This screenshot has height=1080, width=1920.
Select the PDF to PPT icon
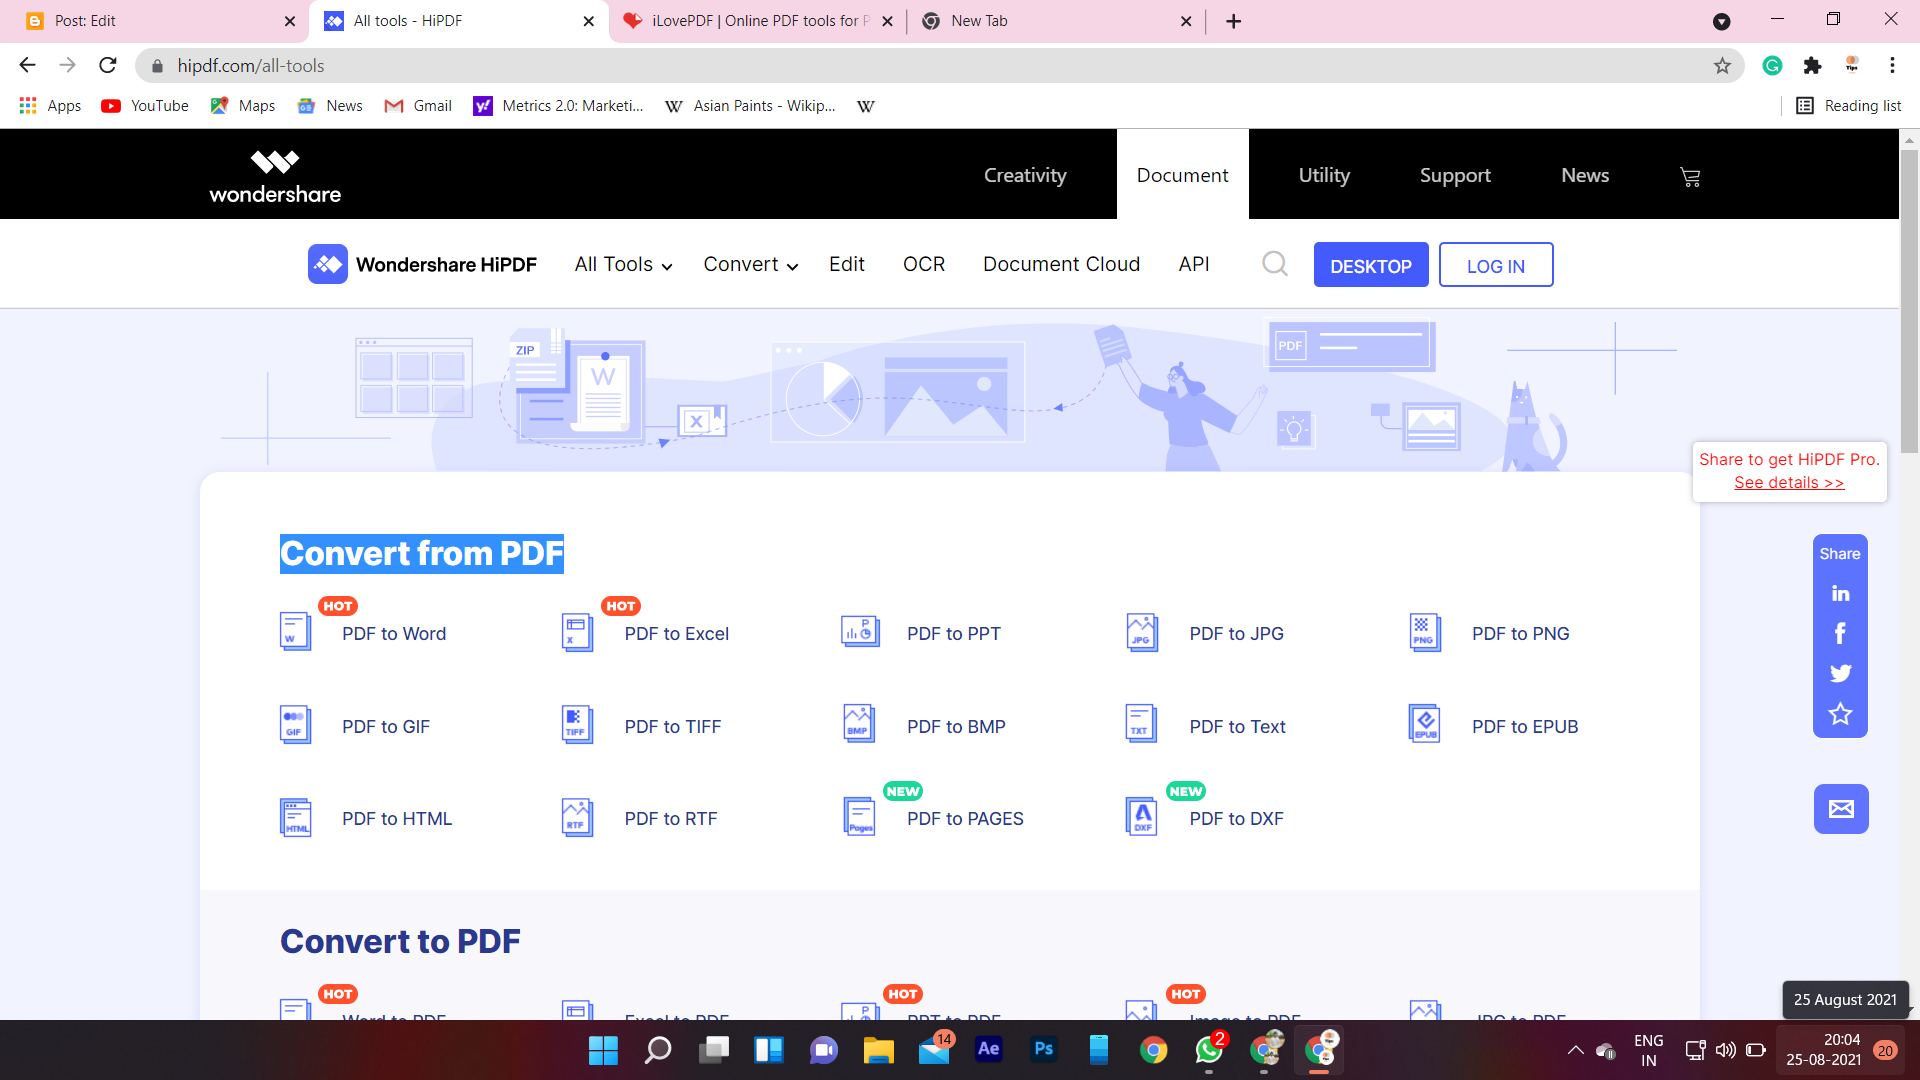tap(860, 632)
